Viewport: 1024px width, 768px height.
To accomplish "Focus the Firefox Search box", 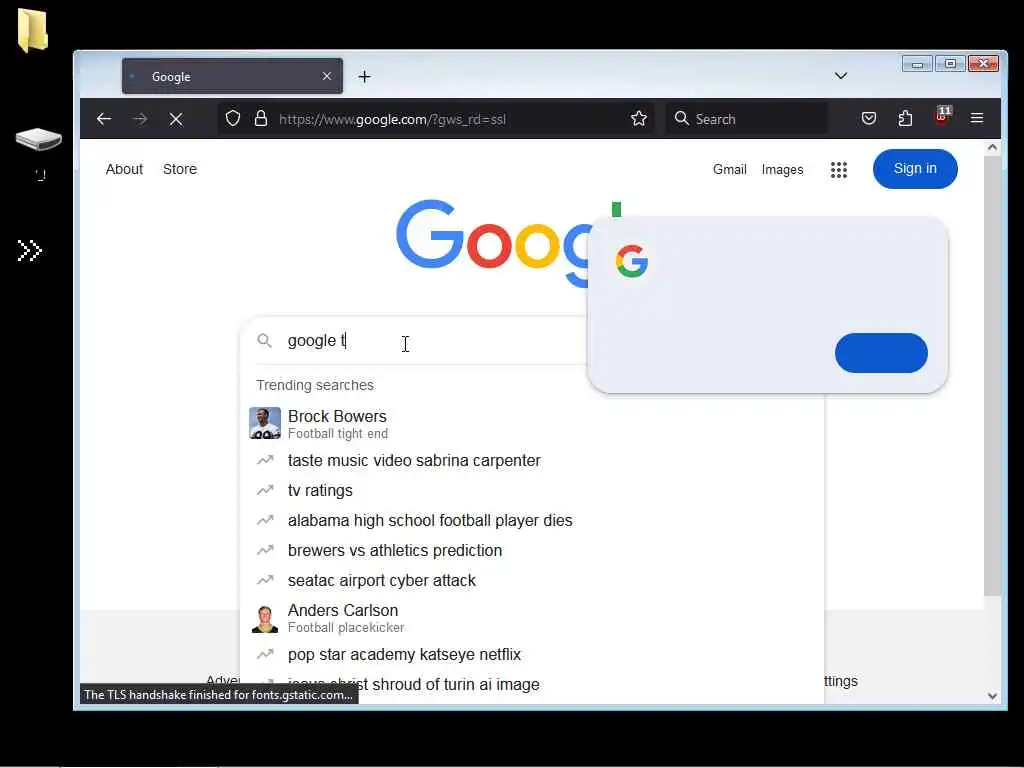I will coord(746,119).
